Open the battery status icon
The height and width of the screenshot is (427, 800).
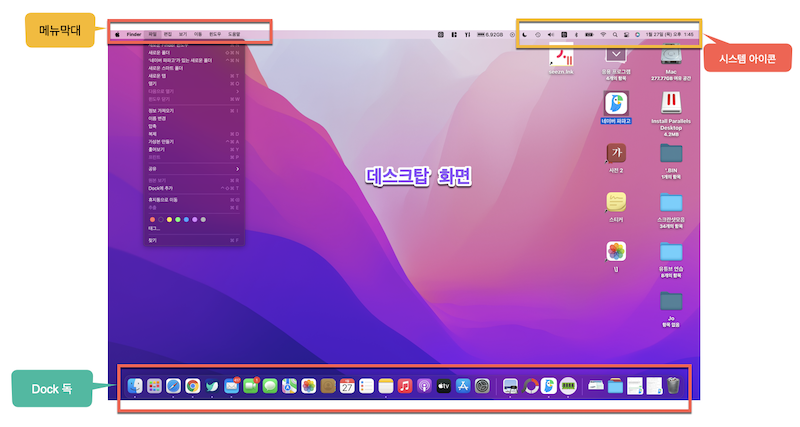(589, 35)
